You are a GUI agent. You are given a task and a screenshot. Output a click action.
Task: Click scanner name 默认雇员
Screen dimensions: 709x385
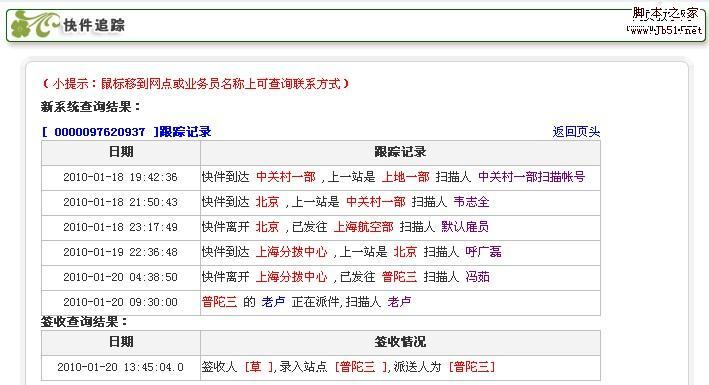pyautogui.click(x=465, y=227)
